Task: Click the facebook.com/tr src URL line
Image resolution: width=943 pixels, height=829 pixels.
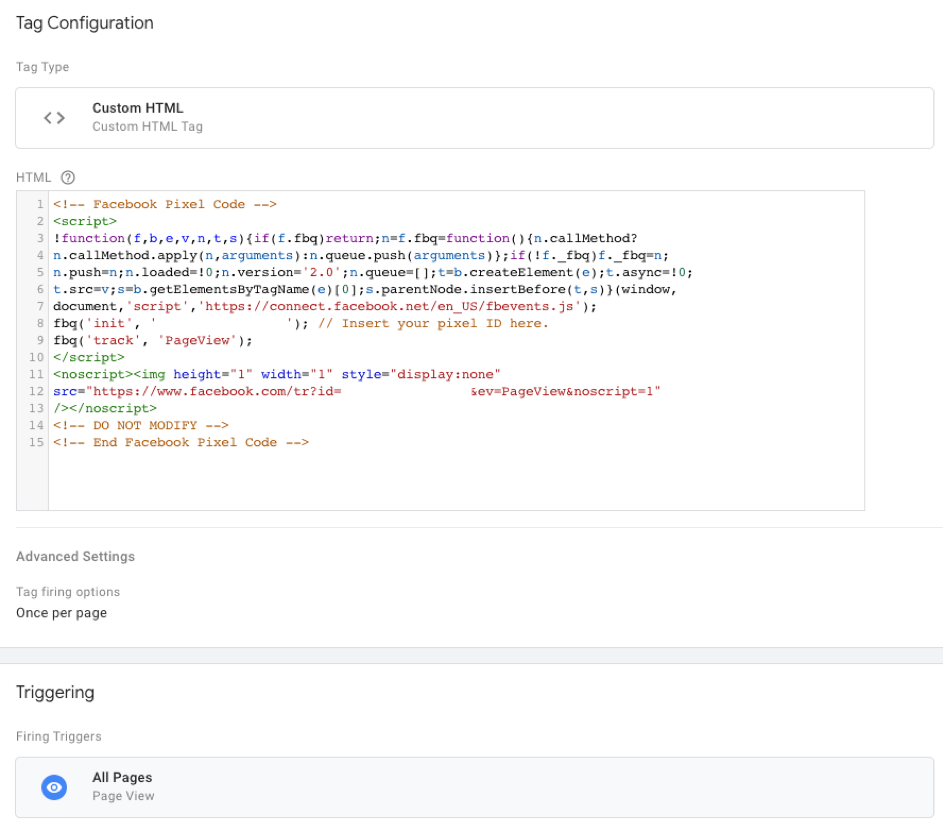Action: (200, 391)
